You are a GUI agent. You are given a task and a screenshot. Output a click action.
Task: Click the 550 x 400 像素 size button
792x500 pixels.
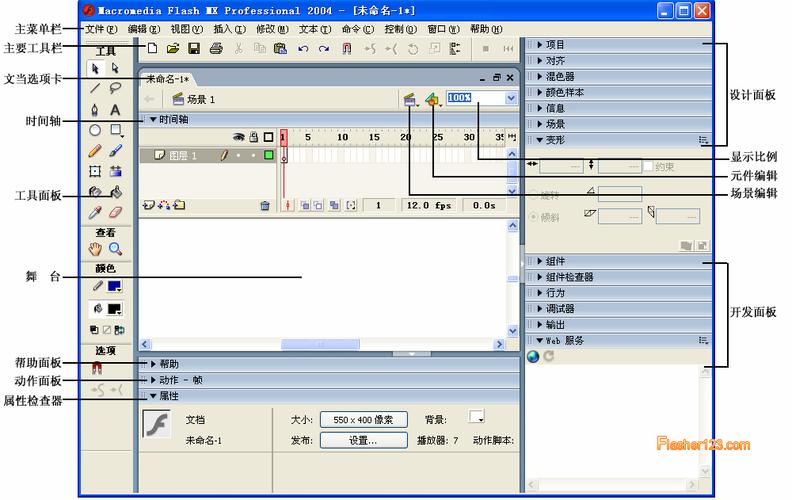click(x=363, y=420)
